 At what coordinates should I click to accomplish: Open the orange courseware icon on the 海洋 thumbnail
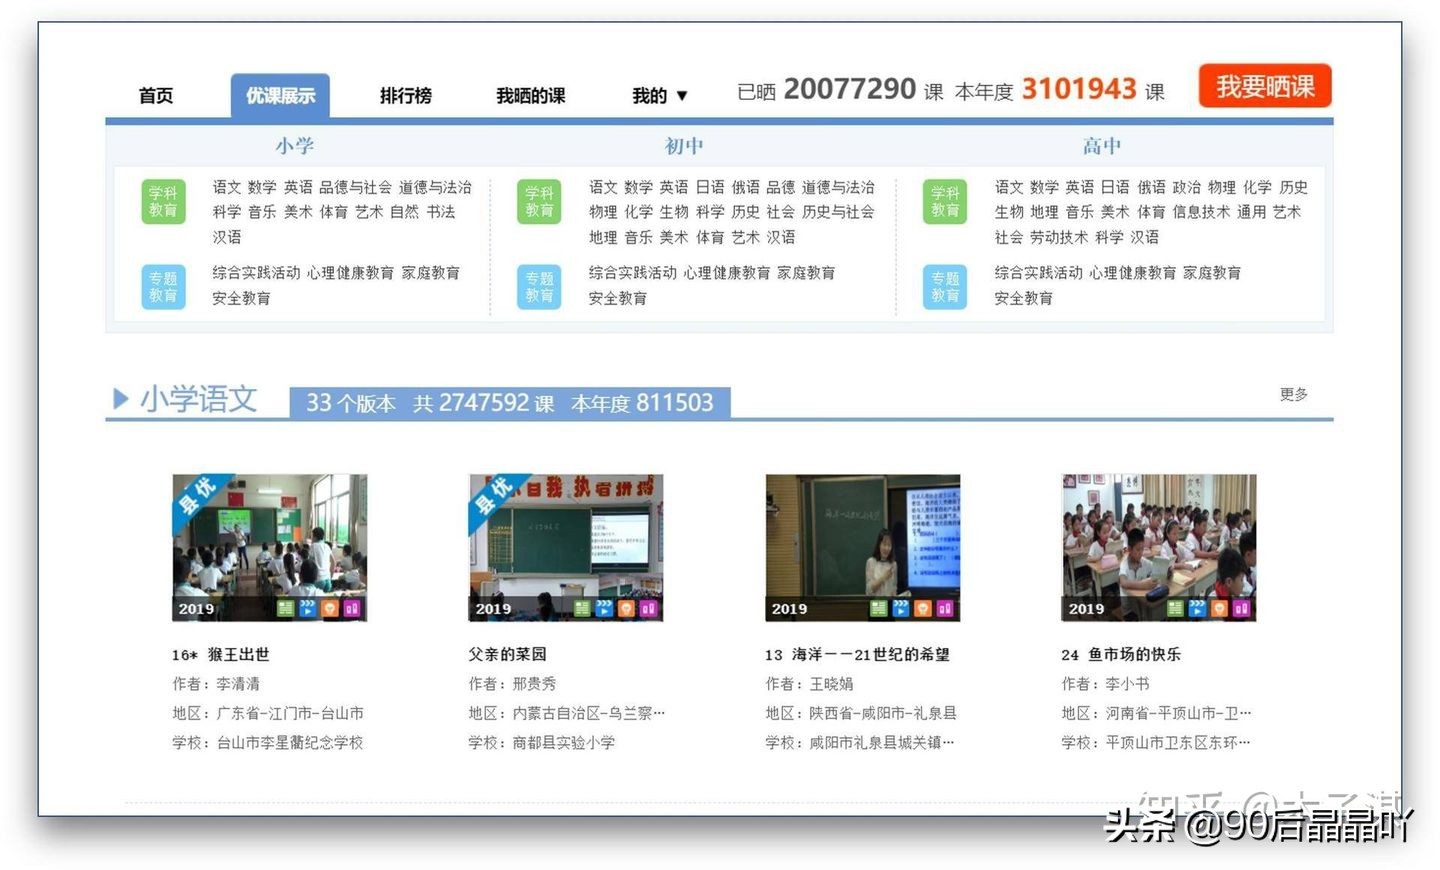922,607
